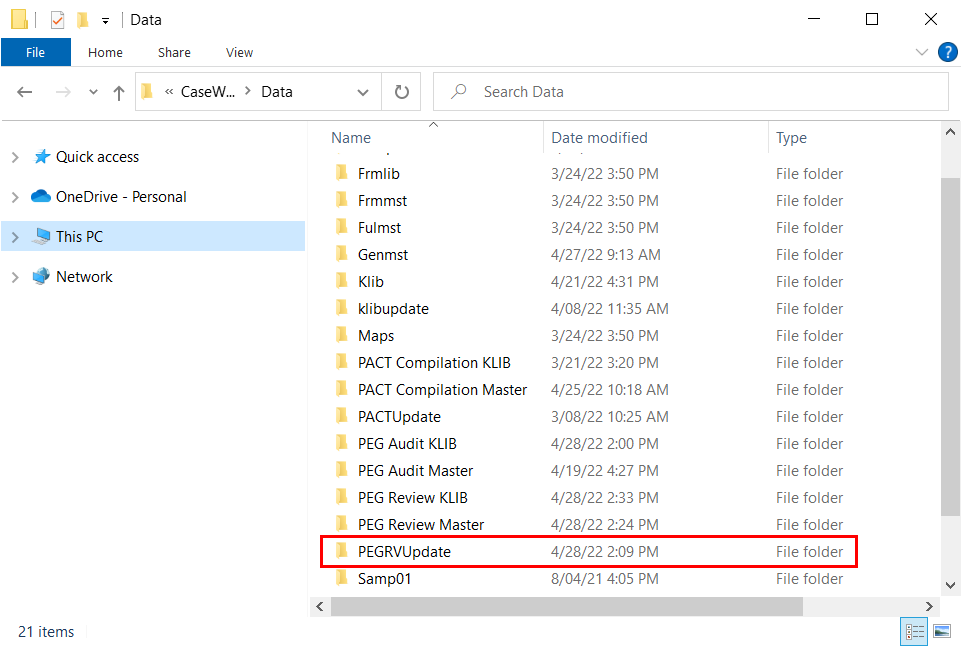Click date '8/04/21 4:05 PM' of Samp01
Viewport: 962px width, 647px height.
pyautogui.click(x=604, y=579)
